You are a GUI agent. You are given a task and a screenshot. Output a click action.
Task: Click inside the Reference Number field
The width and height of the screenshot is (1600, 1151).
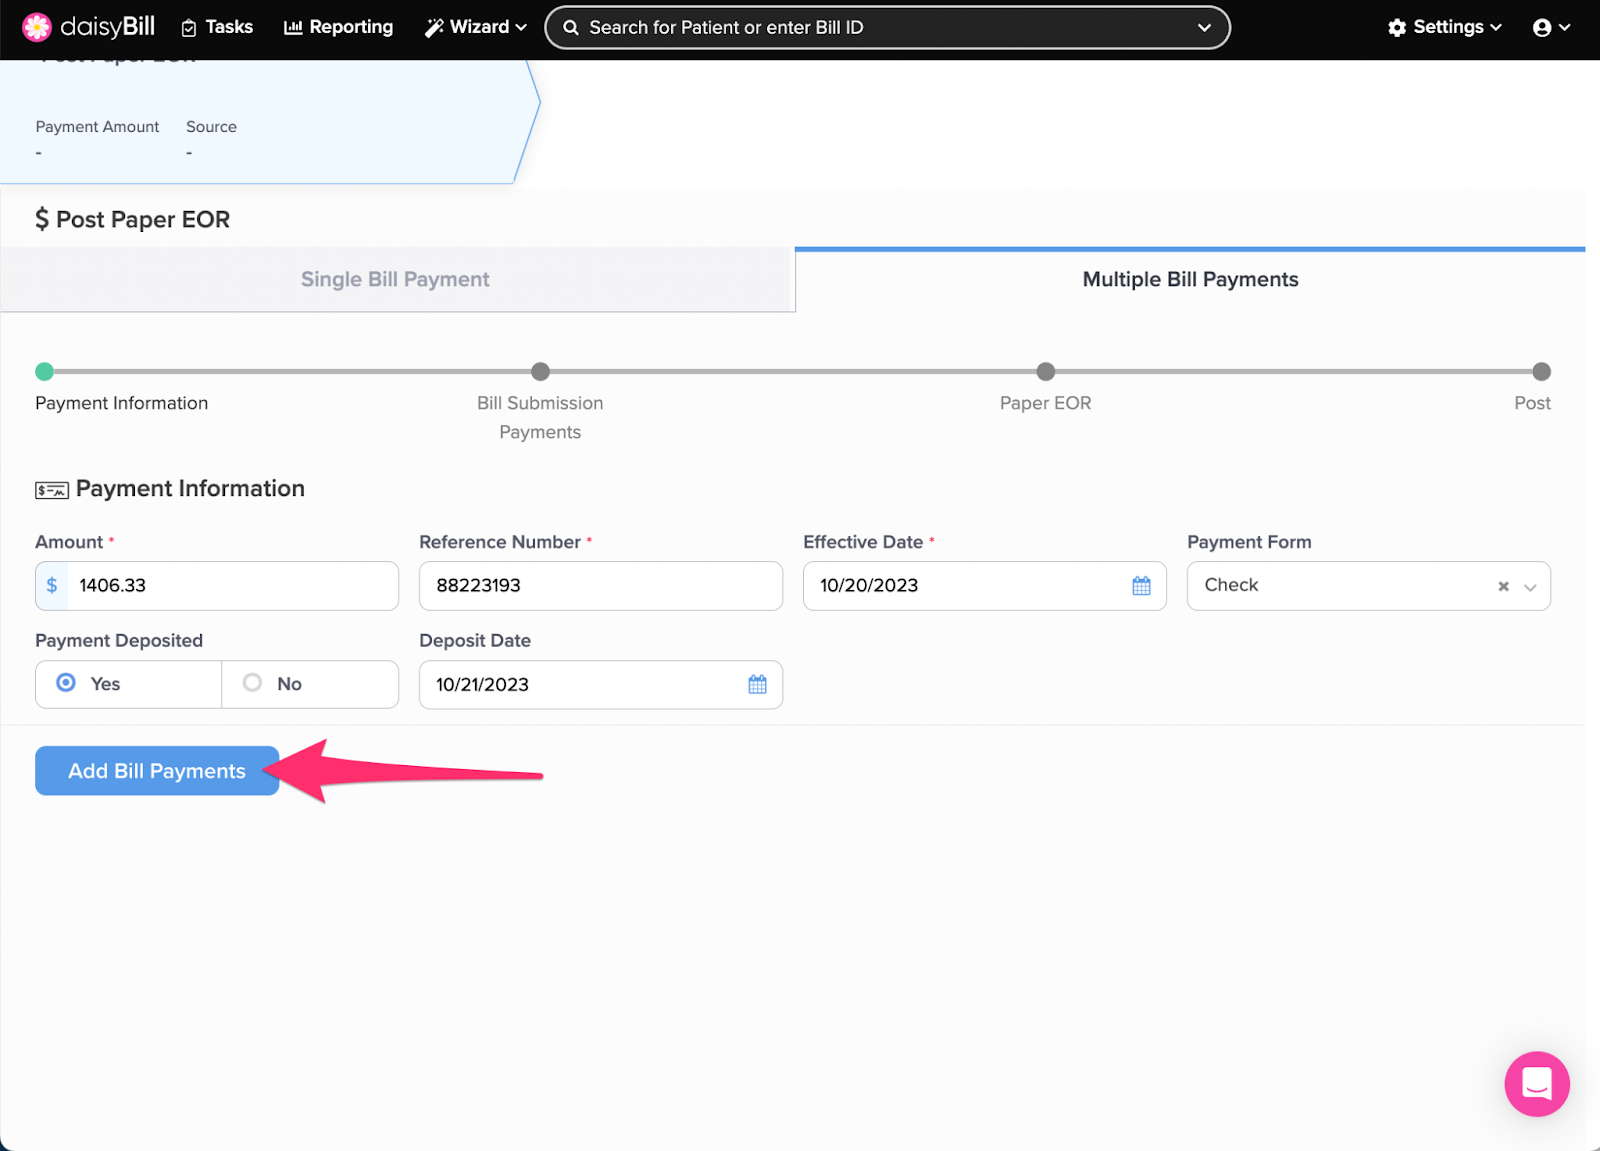tap(599, 585)
